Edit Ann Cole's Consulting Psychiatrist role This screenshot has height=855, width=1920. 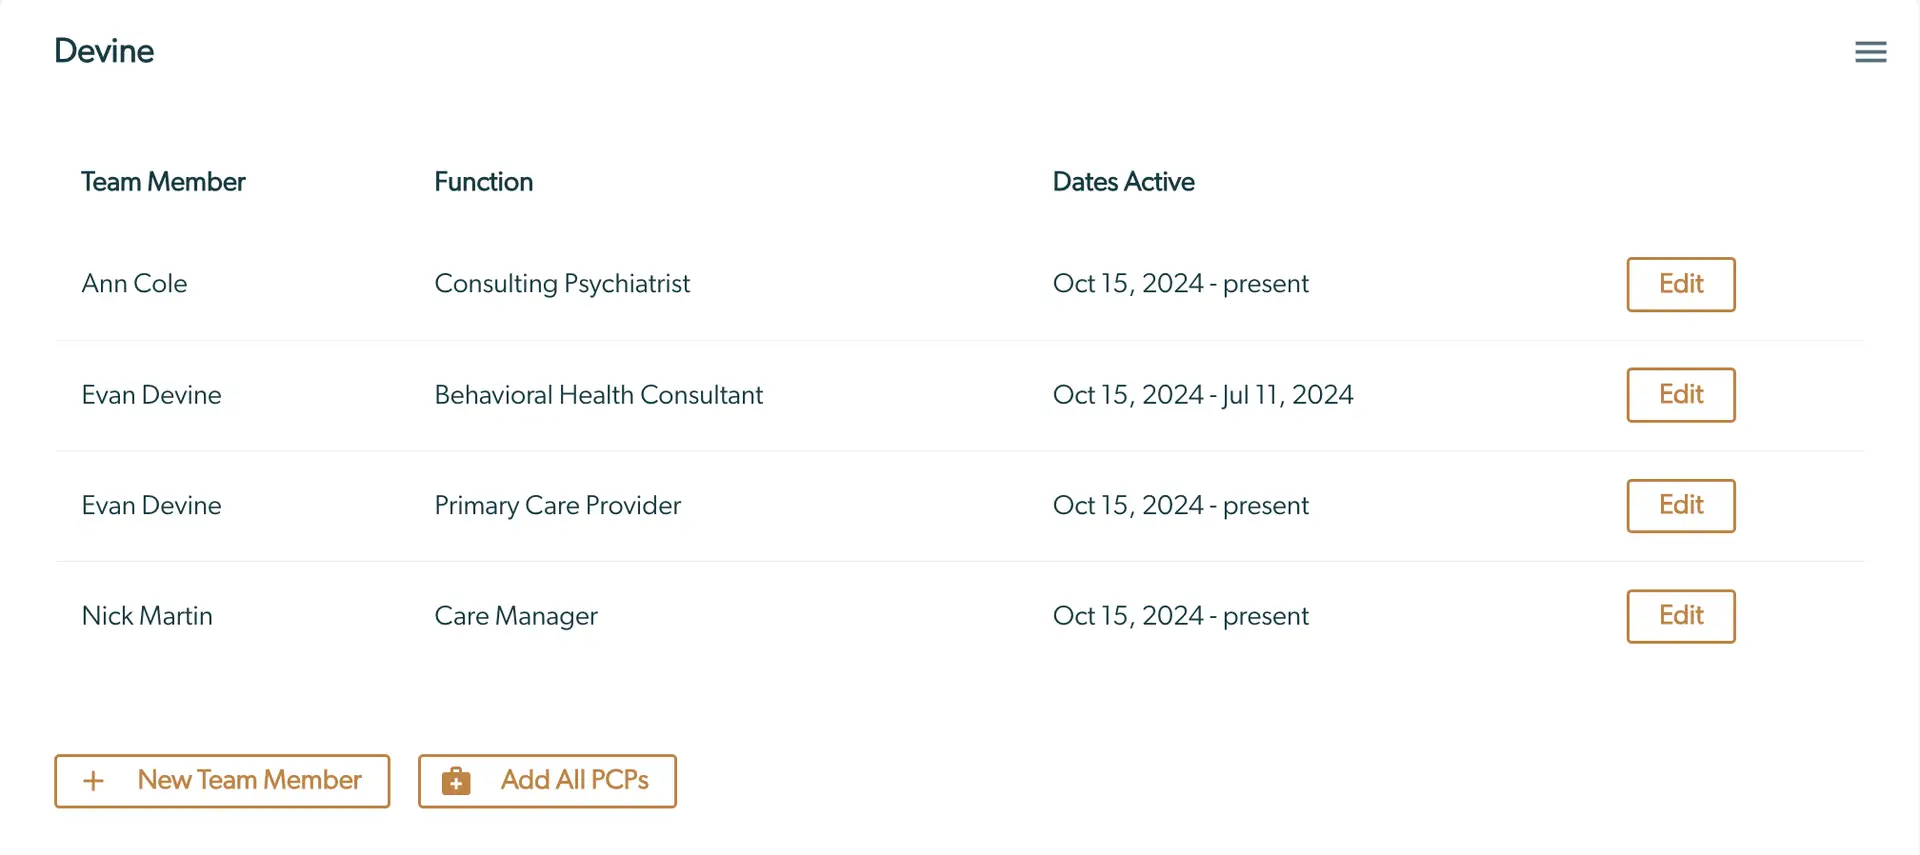pos(1680,284)
